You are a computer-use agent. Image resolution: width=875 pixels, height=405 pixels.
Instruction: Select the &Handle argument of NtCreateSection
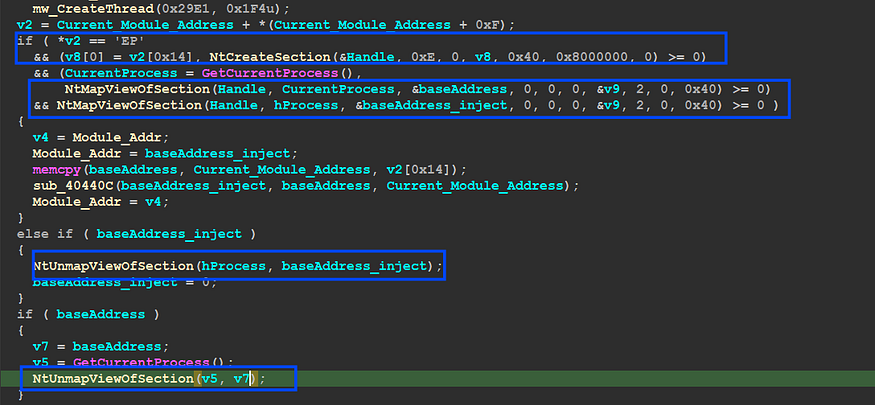point(366,57)
